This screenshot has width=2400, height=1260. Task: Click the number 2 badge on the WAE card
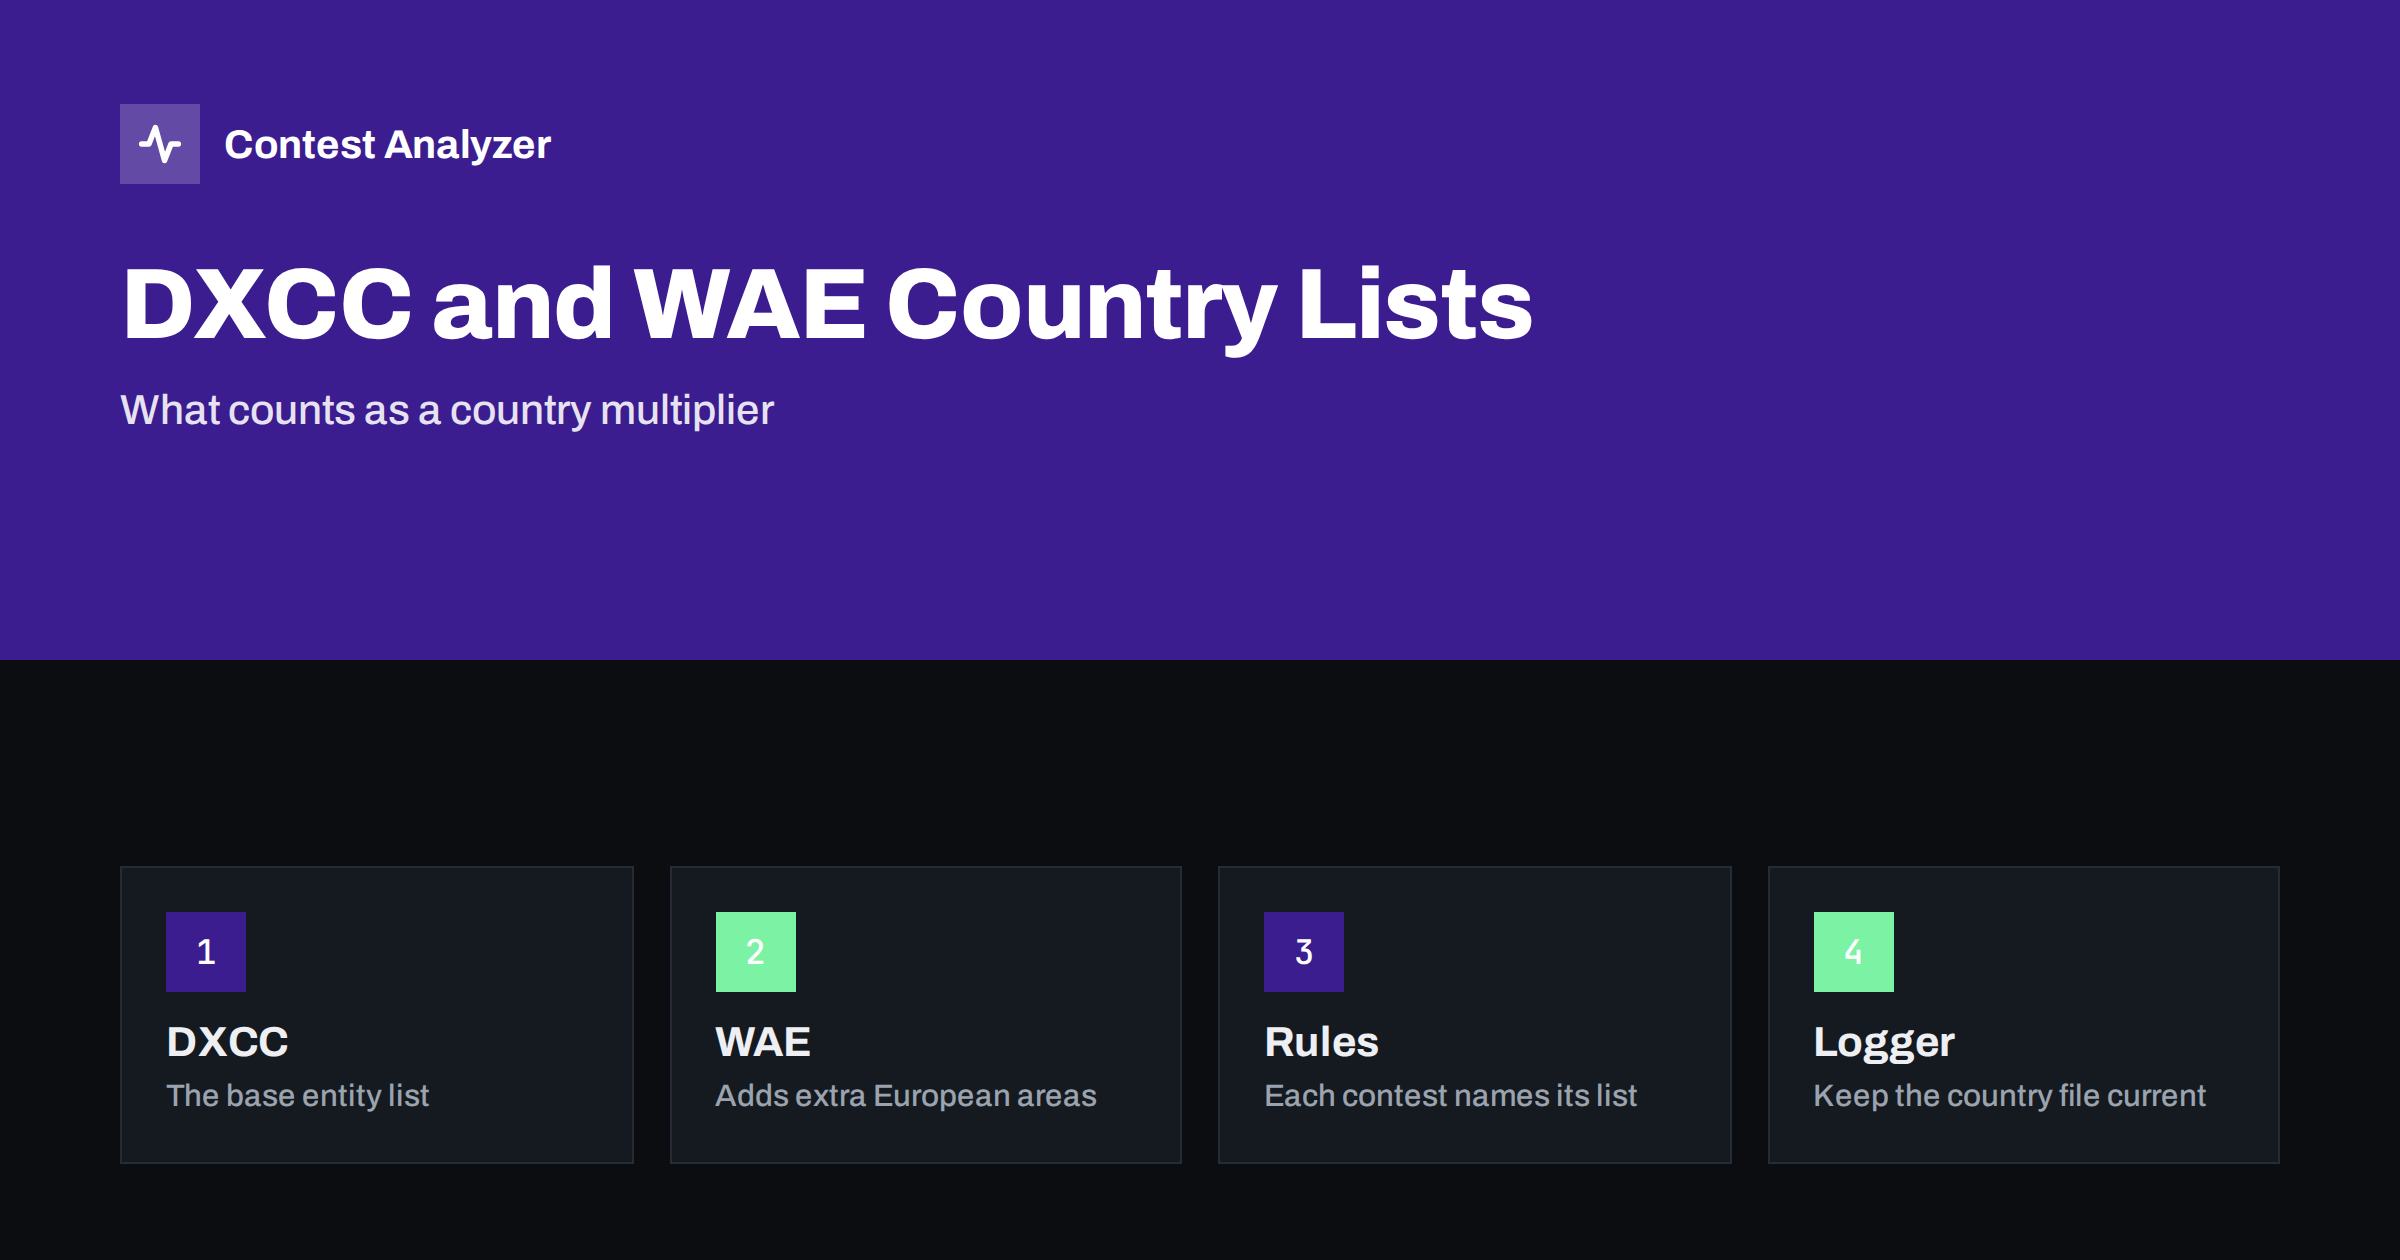[x=756, y=952]
